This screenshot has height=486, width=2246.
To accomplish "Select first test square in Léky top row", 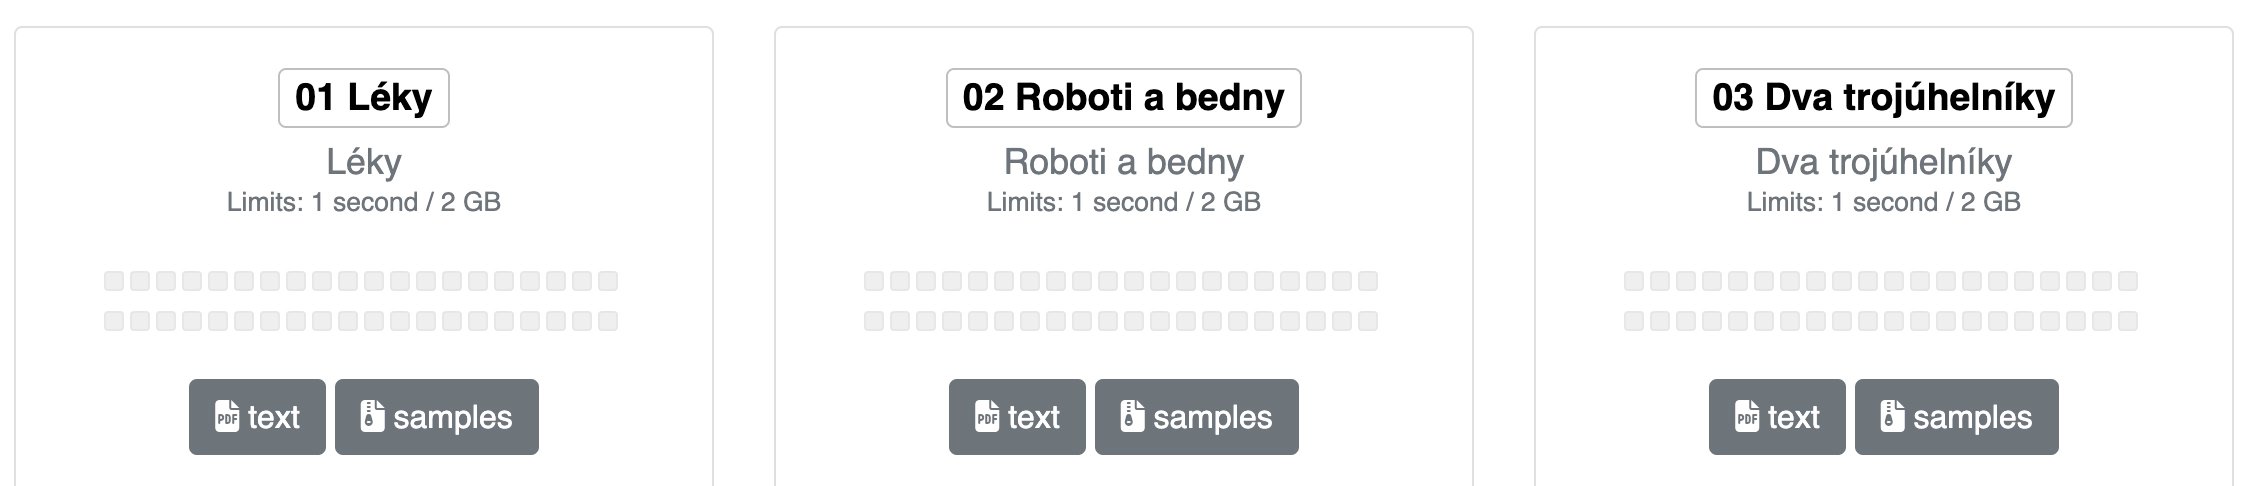I will click(x=114, y=281).
